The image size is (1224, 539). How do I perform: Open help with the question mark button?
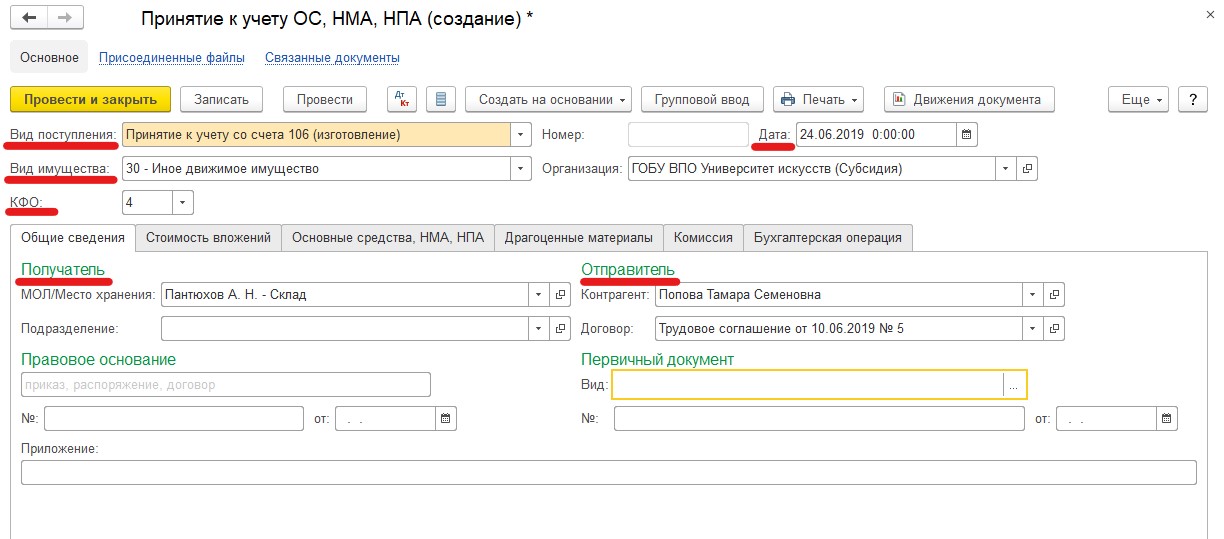coord(1192,99)
